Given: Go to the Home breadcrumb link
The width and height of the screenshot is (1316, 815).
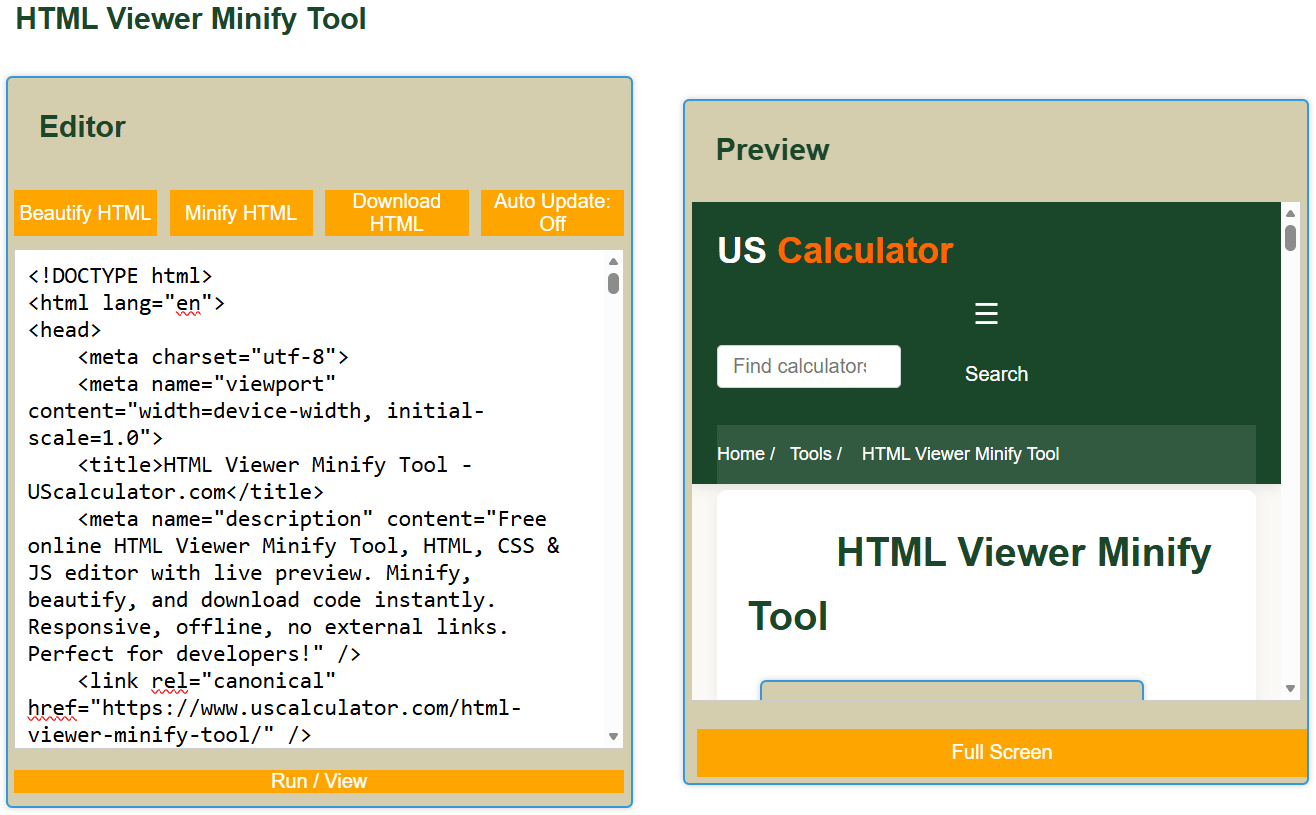Looking at the screenshot, I should 741,454.
